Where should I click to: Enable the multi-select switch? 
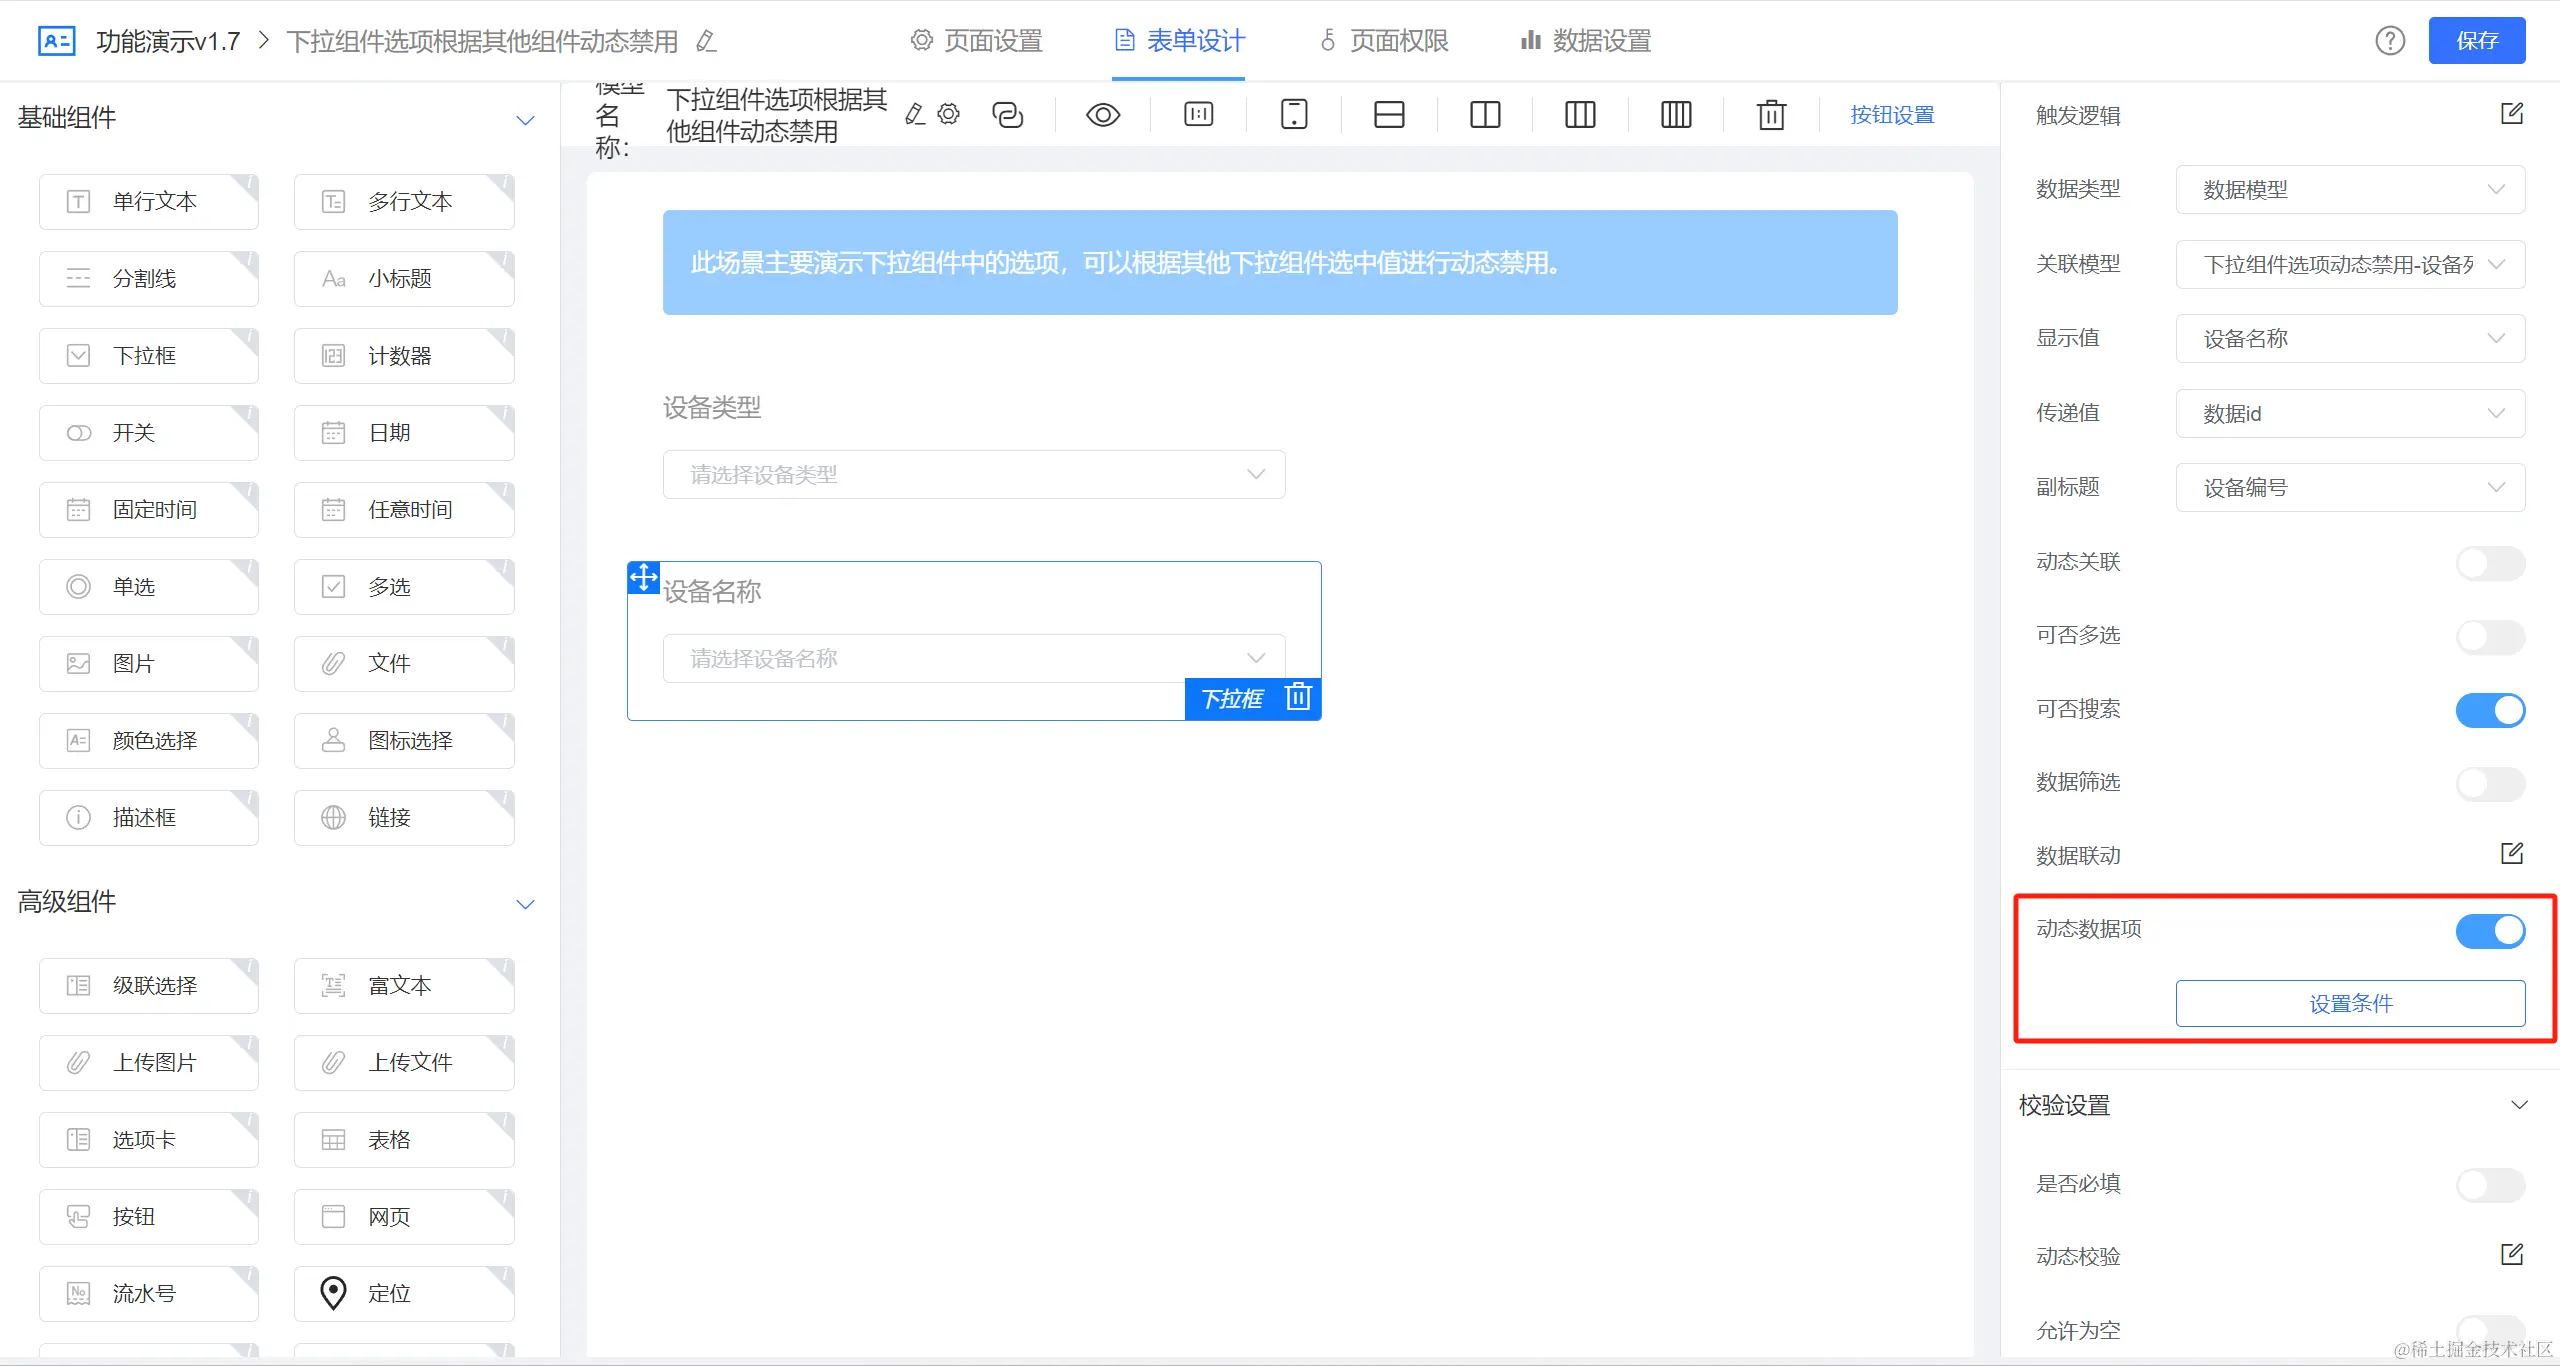pos(2489,636)
